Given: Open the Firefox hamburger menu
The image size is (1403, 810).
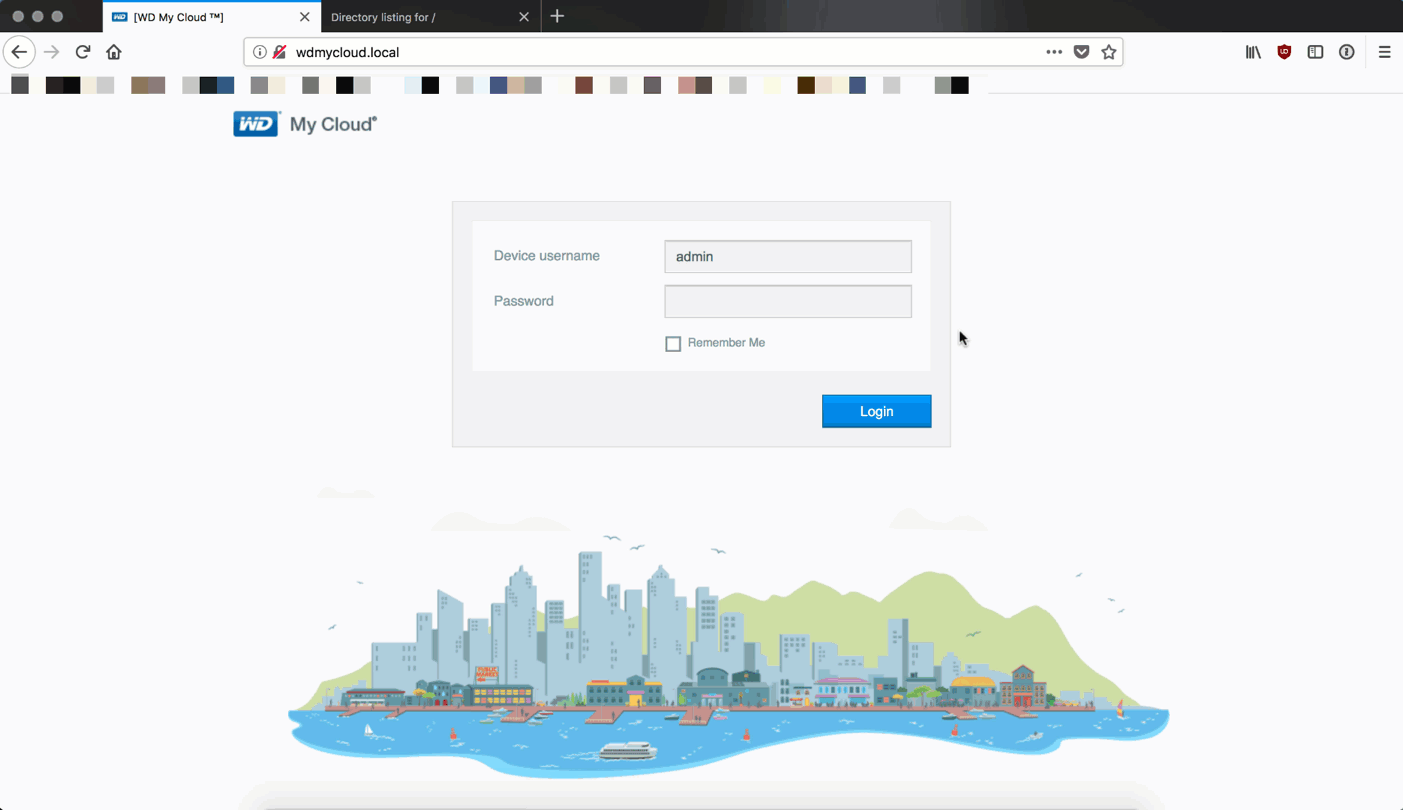Looking at the screenshot, I should click(1384, 52).
